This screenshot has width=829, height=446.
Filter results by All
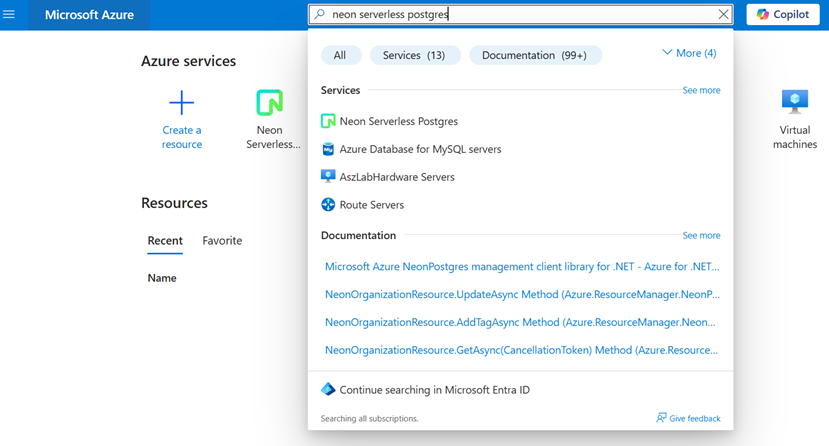[x=340, y=55]
